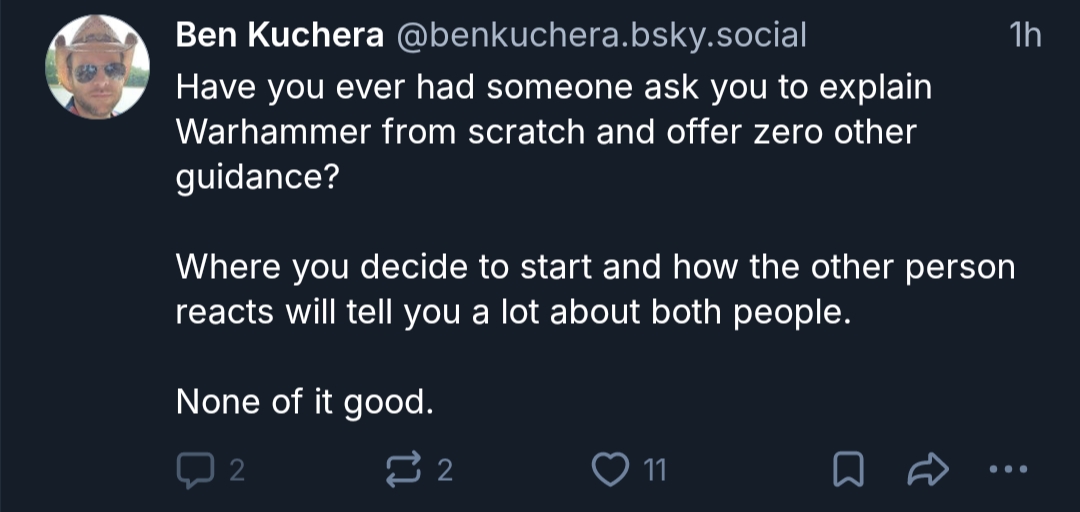The width and height of the screenshot is (1080, 512).
Task: Click the 1h post timestamp
Action: 1025,36
